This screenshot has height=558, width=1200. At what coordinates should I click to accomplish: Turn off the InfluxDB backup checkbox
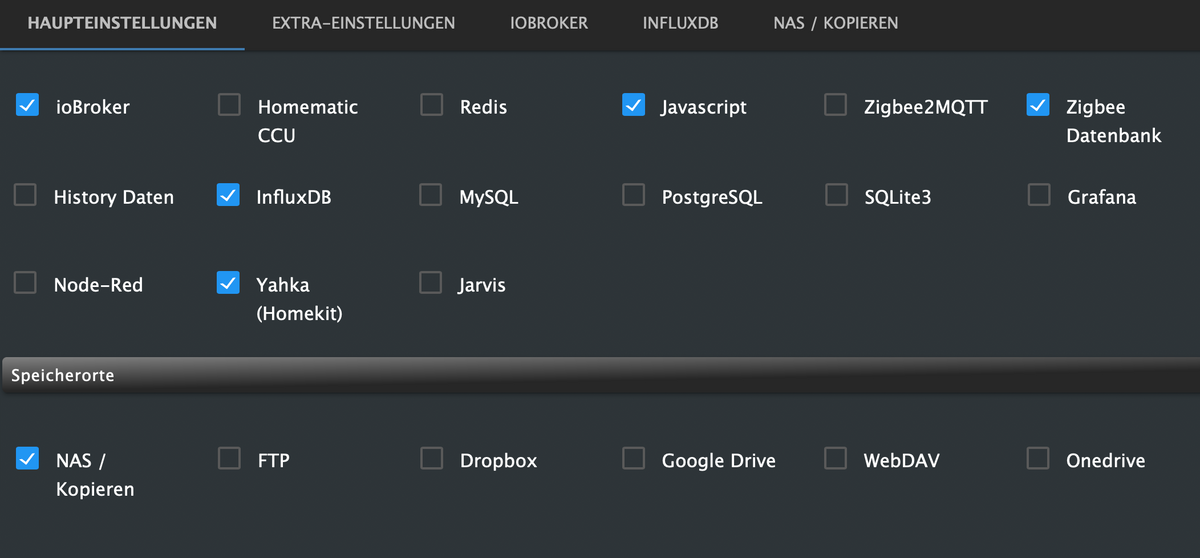(x=228, y=195)
